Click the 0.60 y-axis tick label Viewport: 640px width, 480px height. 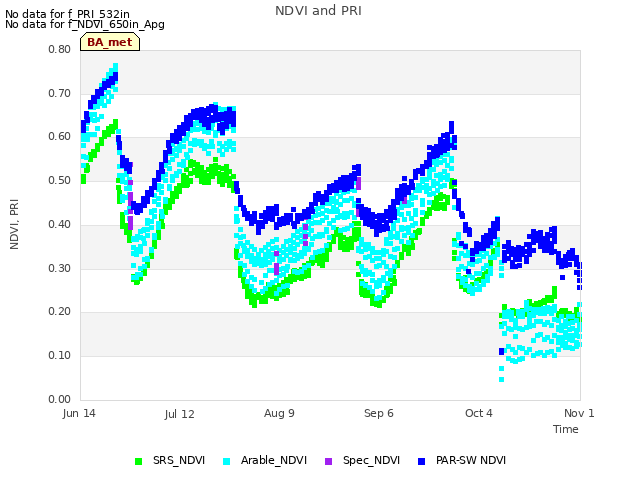coord(60,136)
